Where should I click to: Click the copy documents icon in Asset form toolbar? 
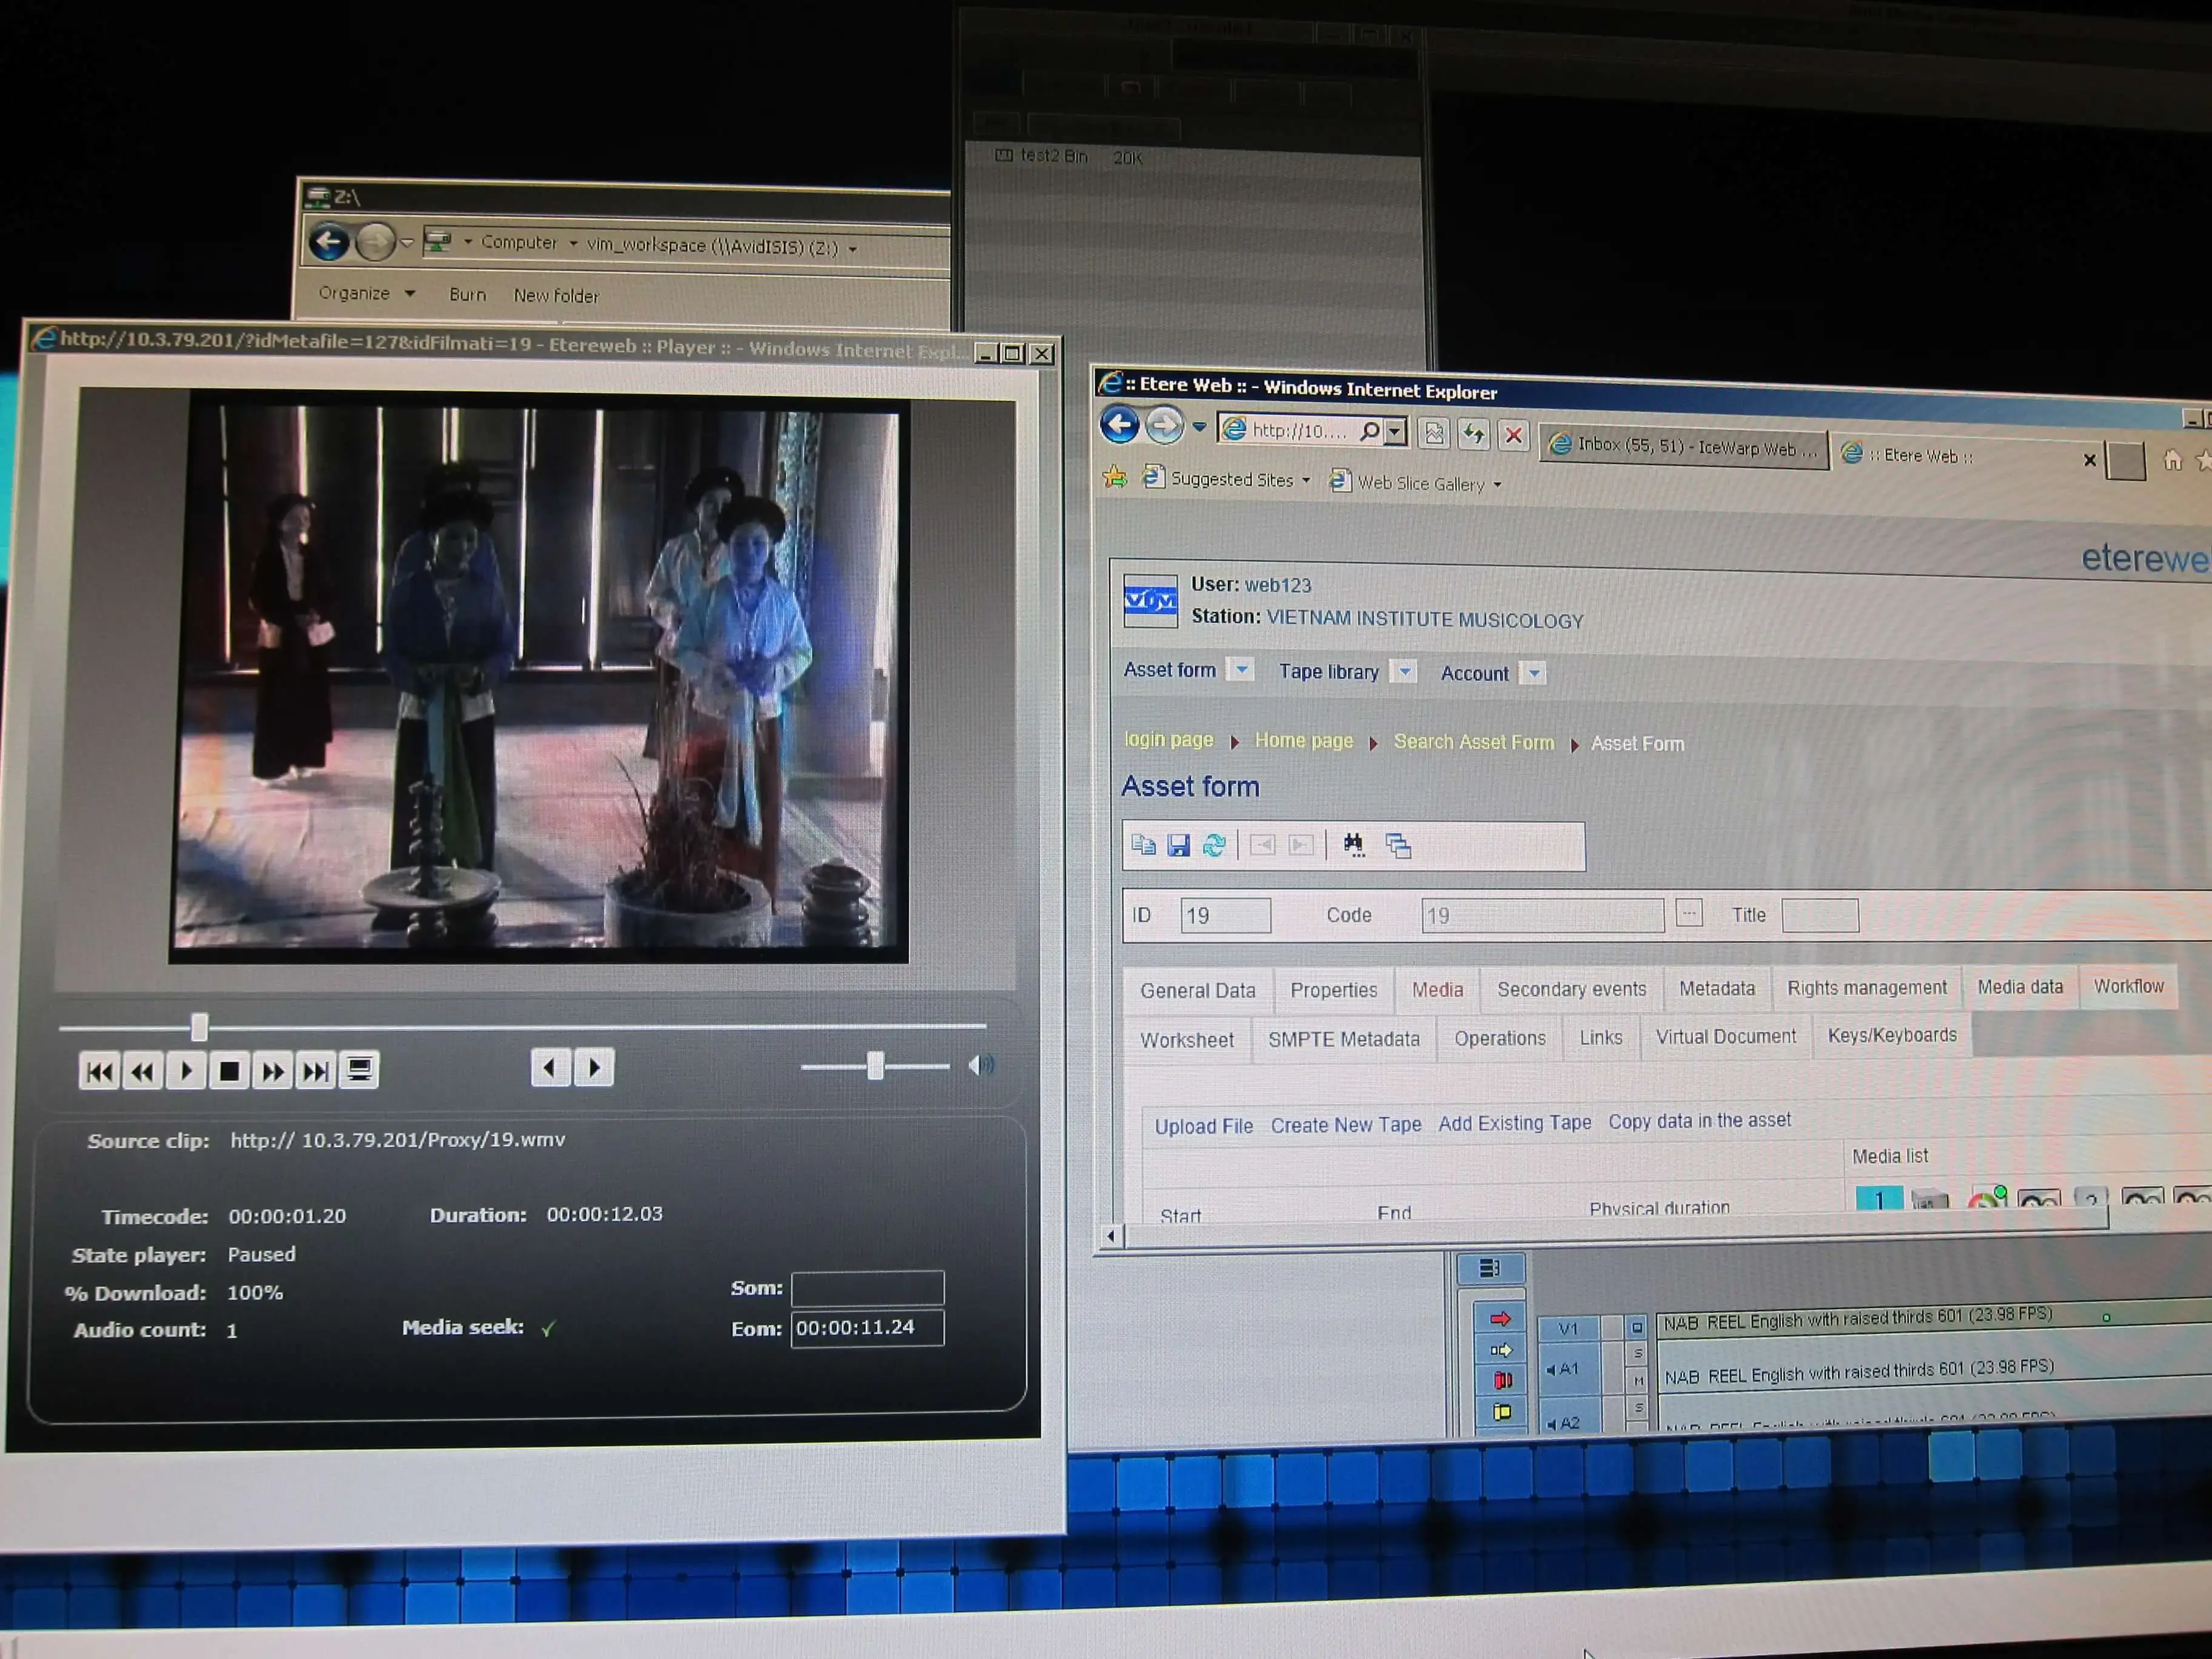(1143, 845)
